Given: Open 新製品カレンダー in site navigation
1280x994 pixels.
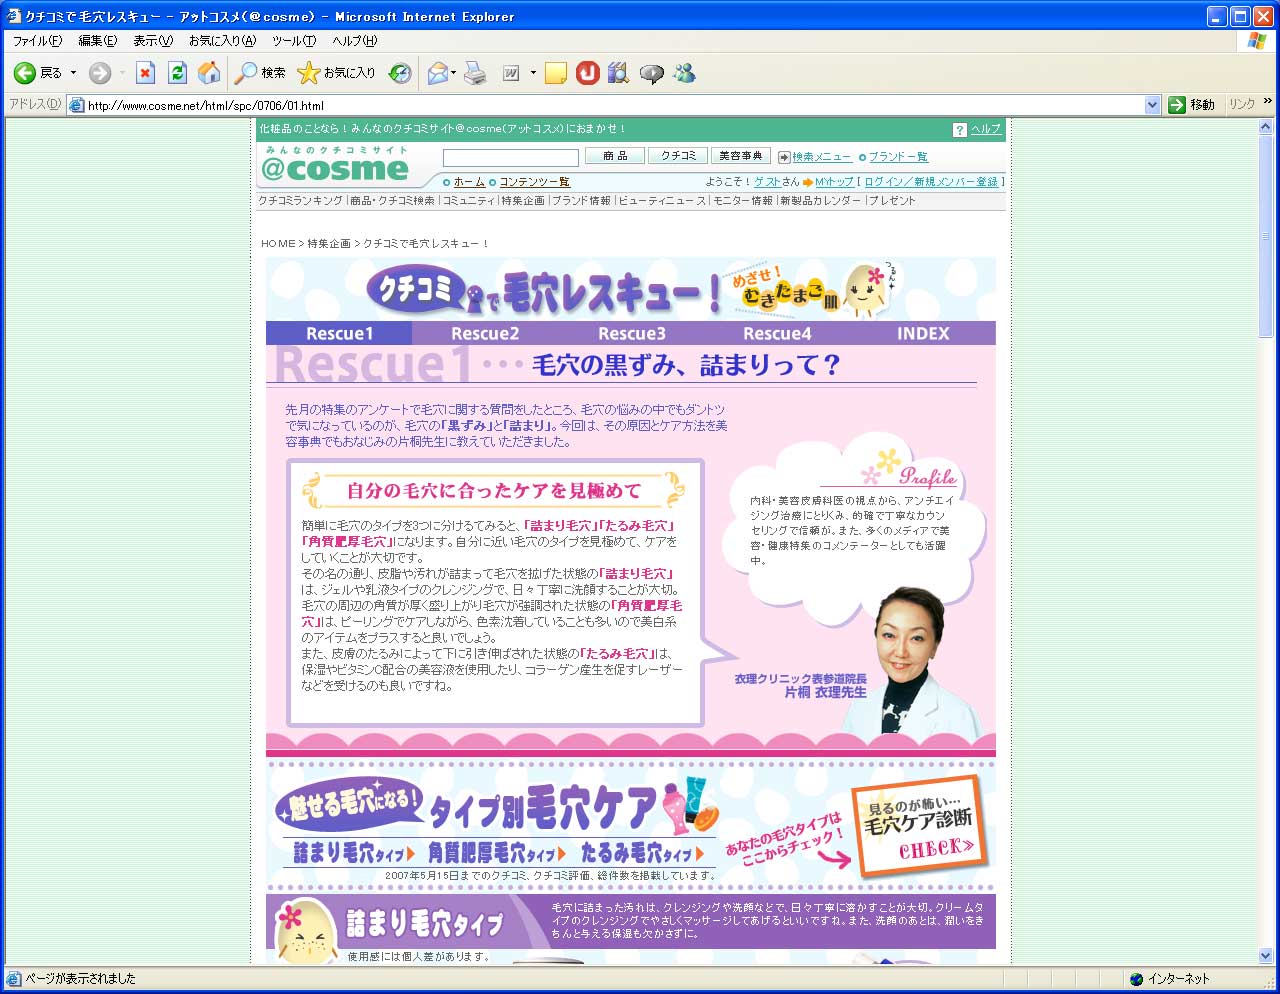Looking at the screenshot, I should [820, 201].
